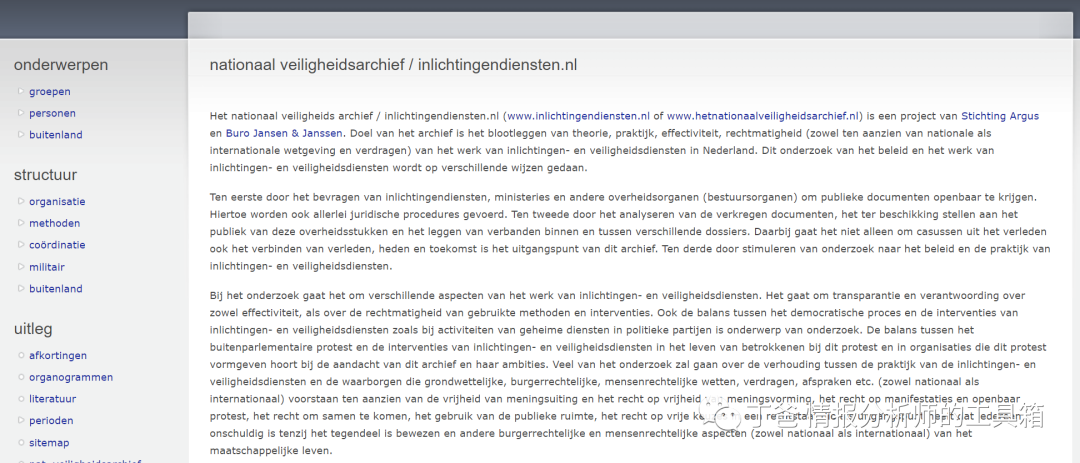The image size is (1080, 463).
Task: Go to organisatie under structuur
Action: (x=57, y=202)
